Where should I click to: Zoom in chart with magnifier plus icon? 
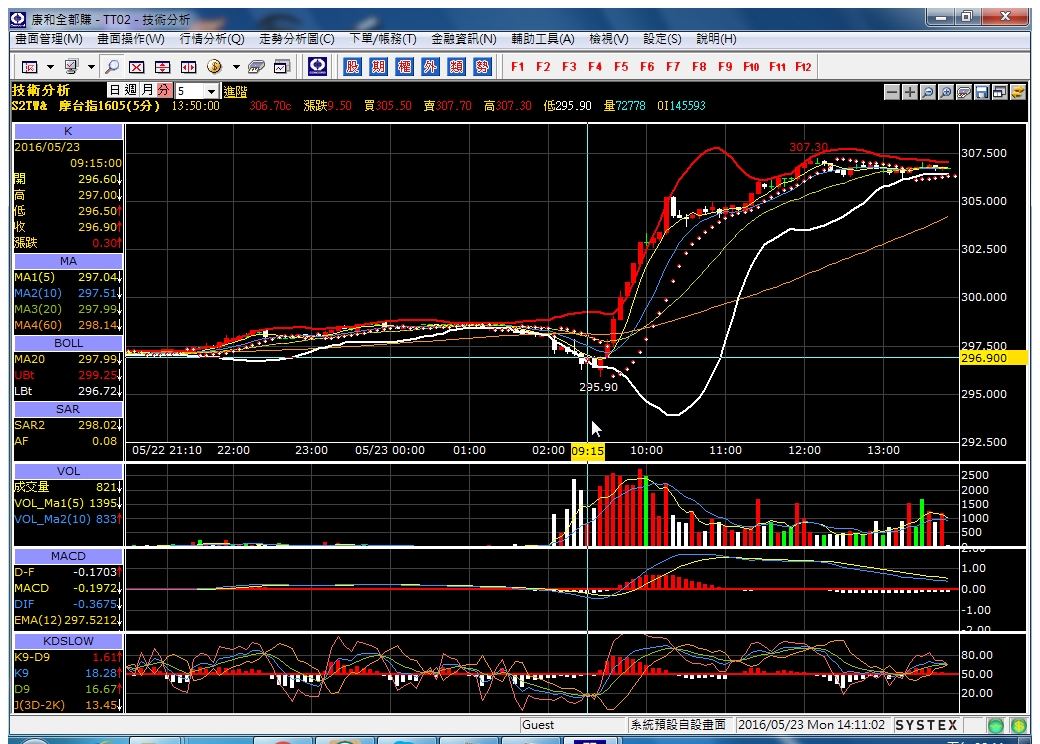(946, 92)
